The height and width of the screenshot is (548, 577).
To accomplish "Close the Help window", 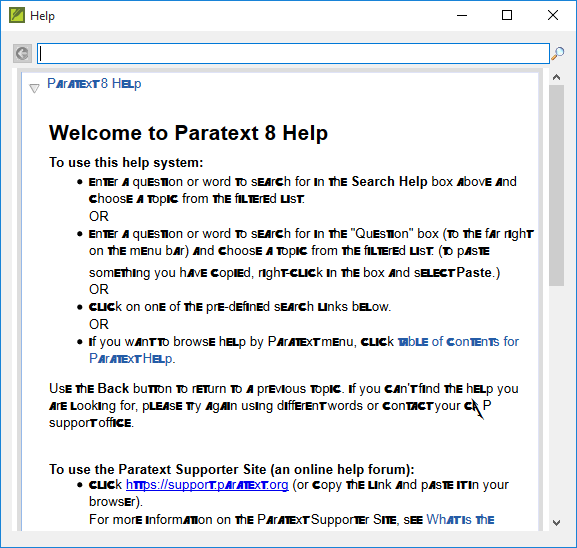I will (553, 15).
